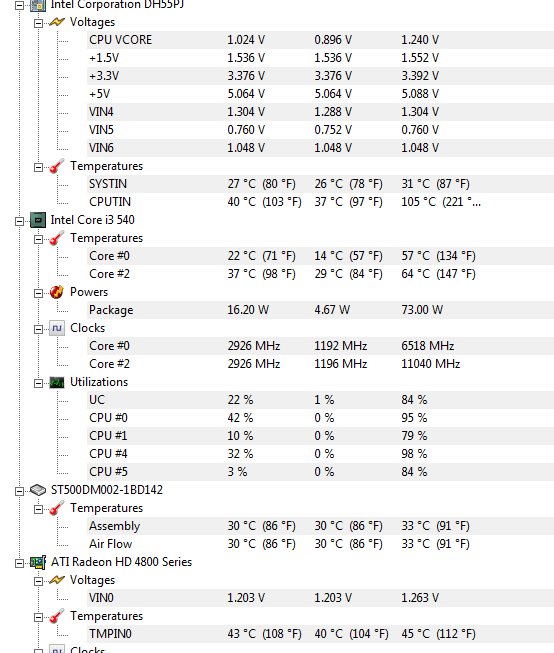This screenshot has width=554, height=653.
Task: Click the Utilizations graph icon
Action: point(57,382)
